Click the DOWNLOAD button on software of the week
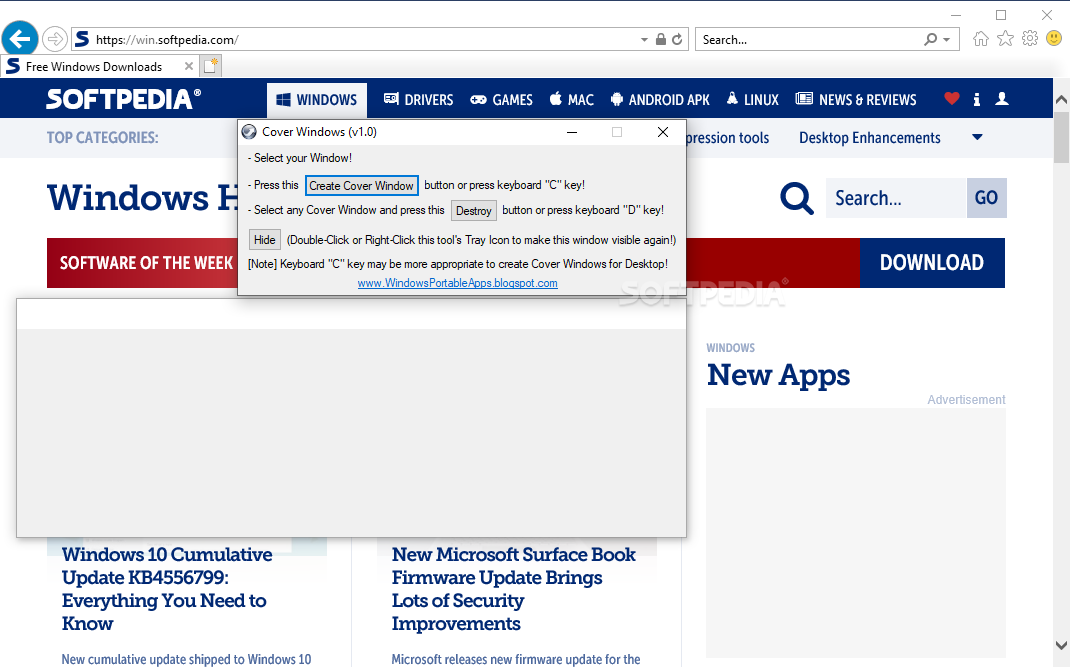Image resolution: width=1070 pixels, height=667 pixels. pos(931,263)
